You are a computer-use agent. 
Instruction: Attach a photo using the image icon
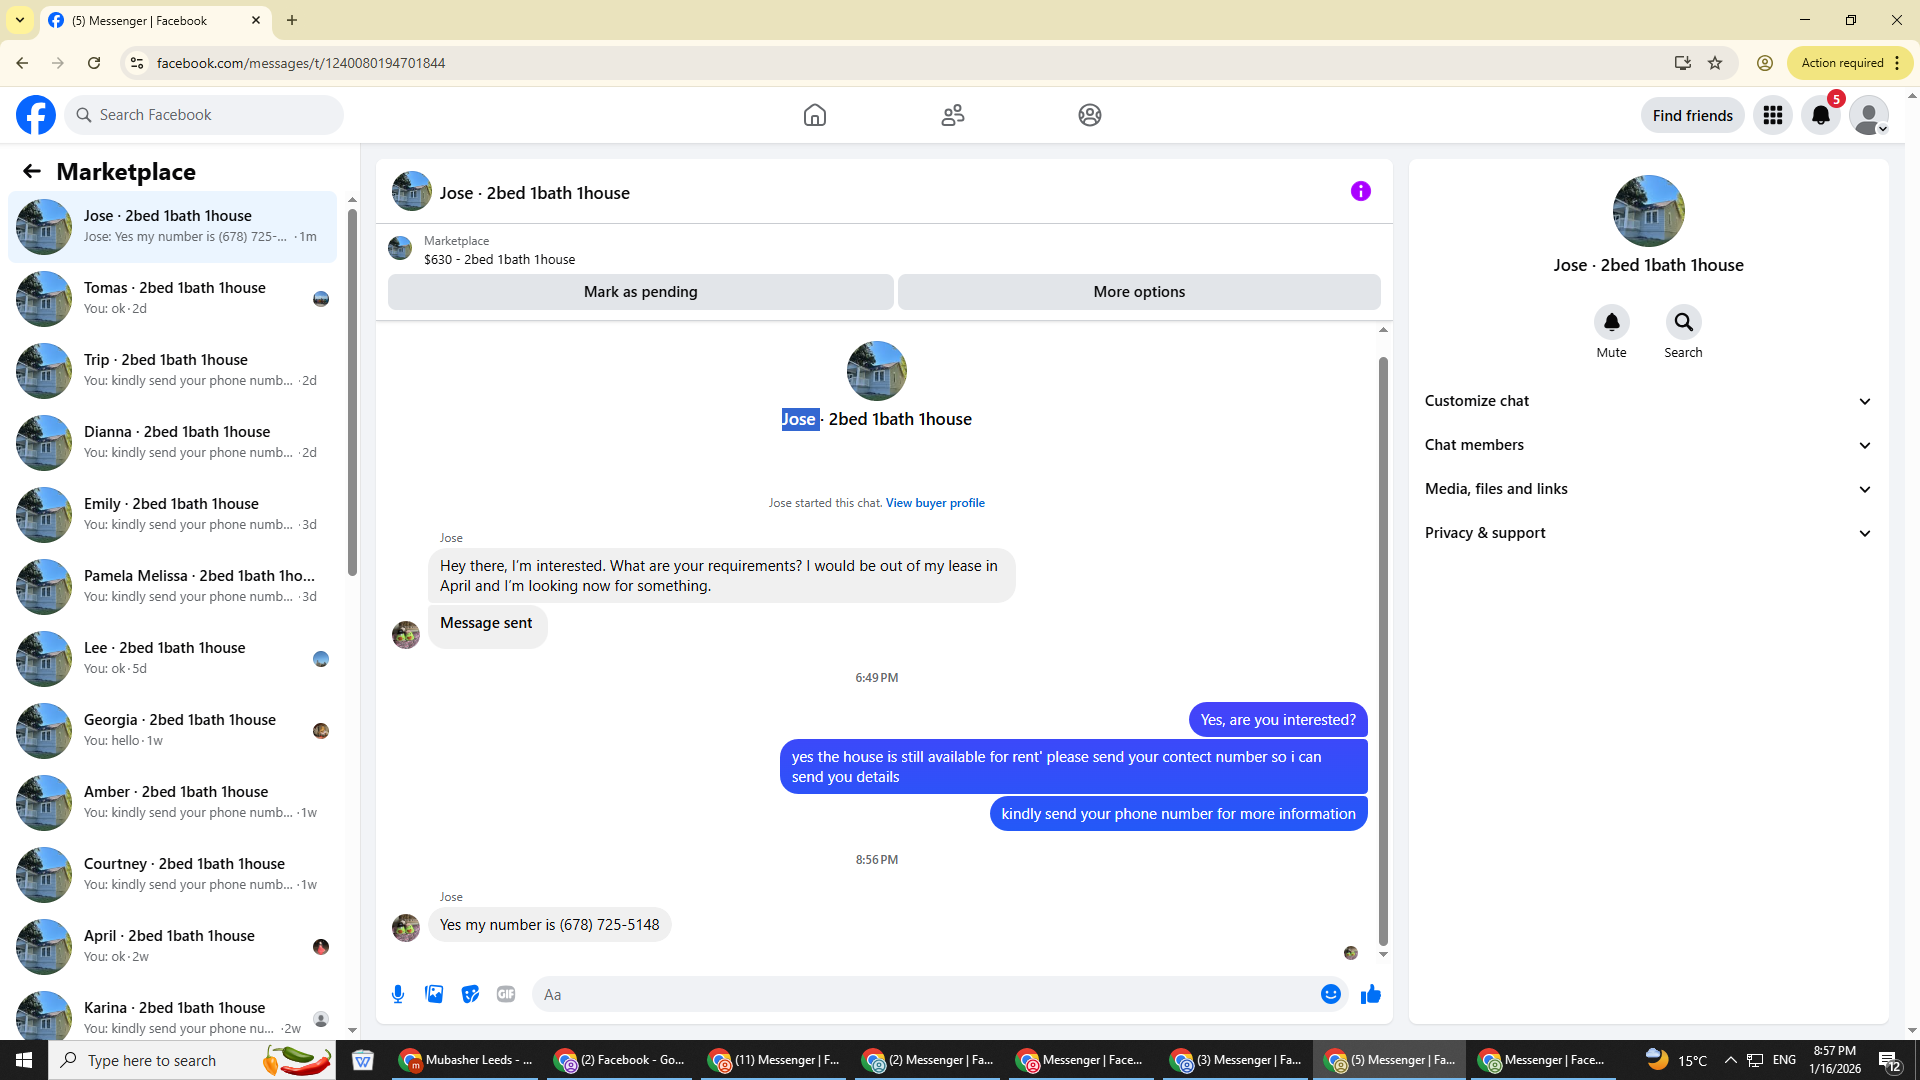(434, 994)
